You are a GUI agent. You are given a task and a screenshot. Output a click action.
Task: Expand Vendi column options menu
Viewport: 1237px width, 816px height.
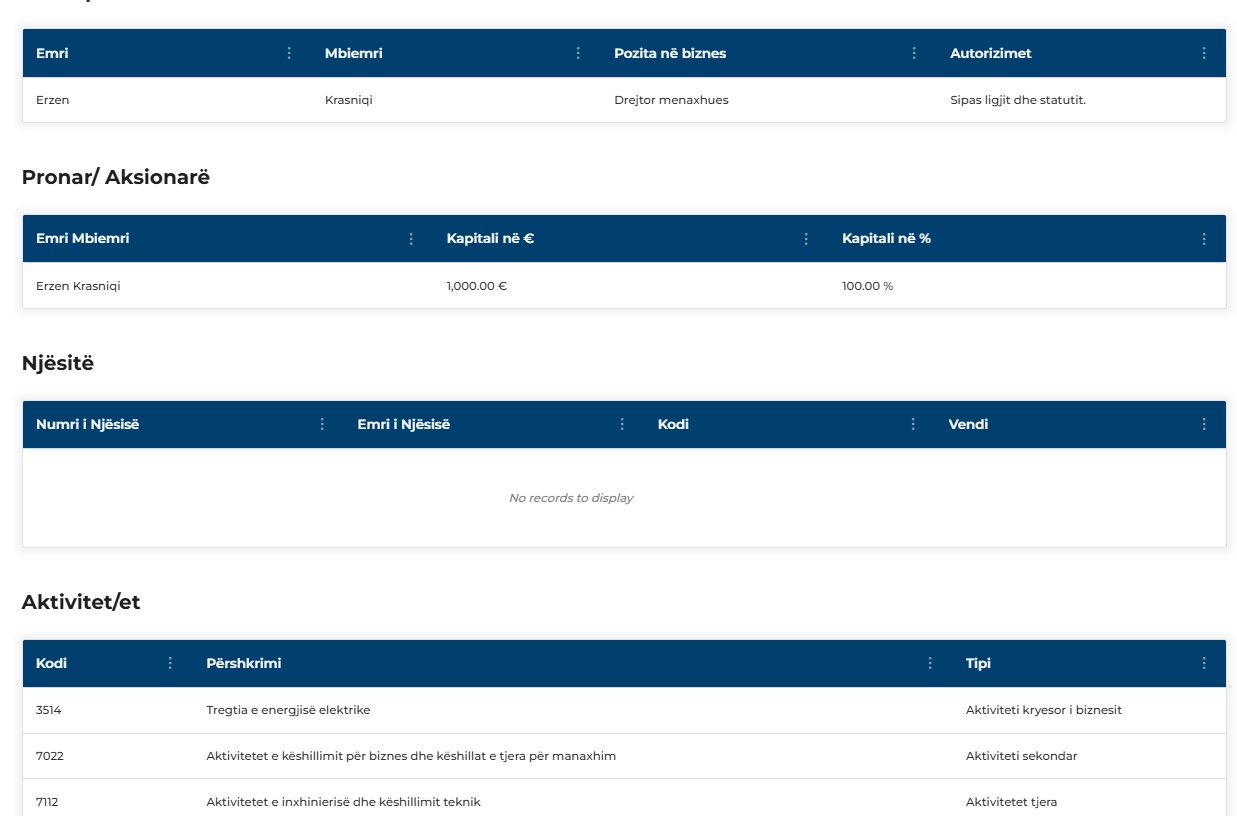coord(1204,424)
